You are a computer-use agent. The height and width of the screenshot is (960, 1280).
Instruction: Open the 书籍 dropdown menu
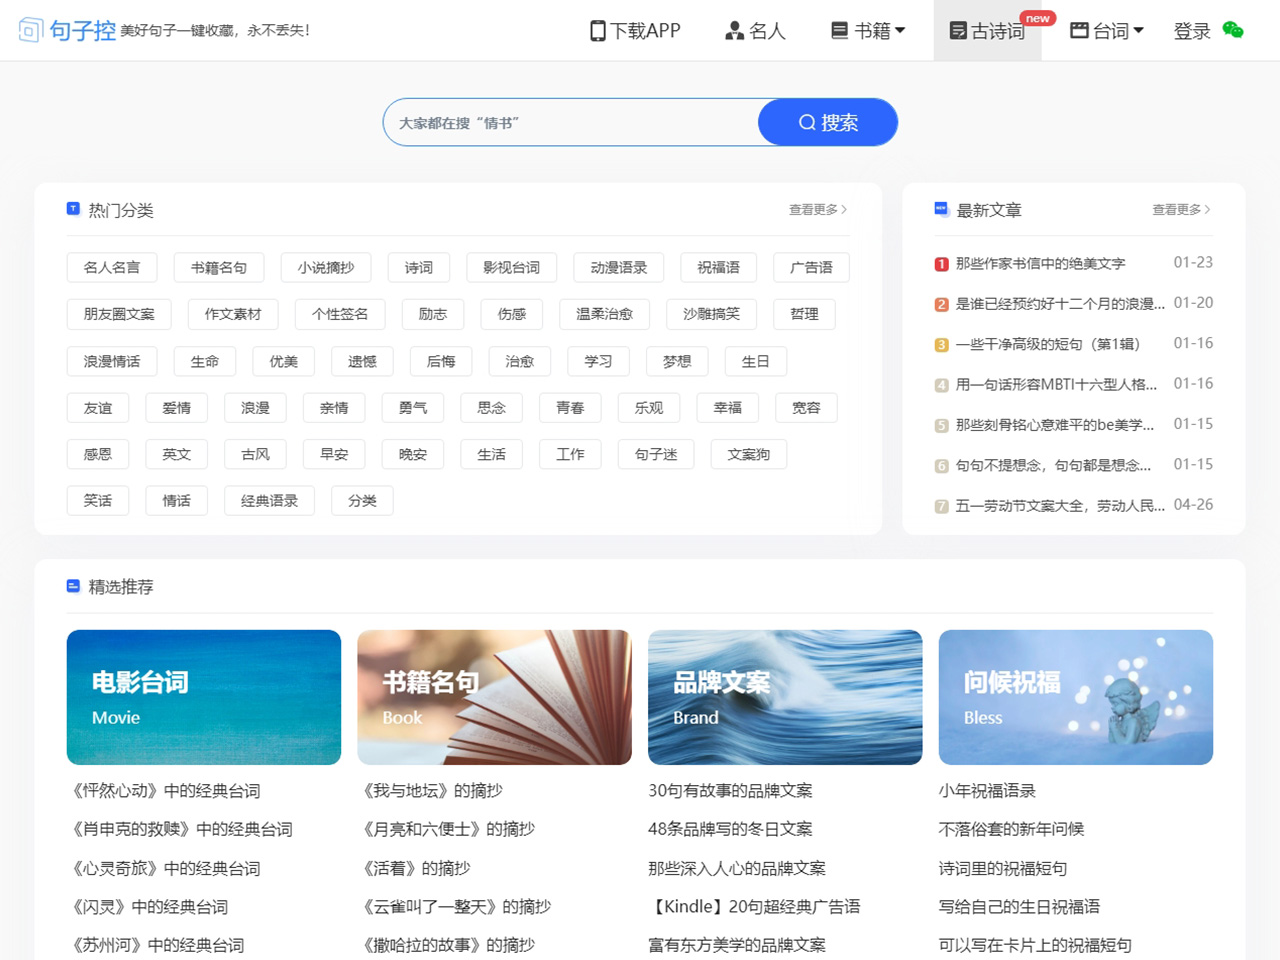pyautogui.click(x=870, y=30)
